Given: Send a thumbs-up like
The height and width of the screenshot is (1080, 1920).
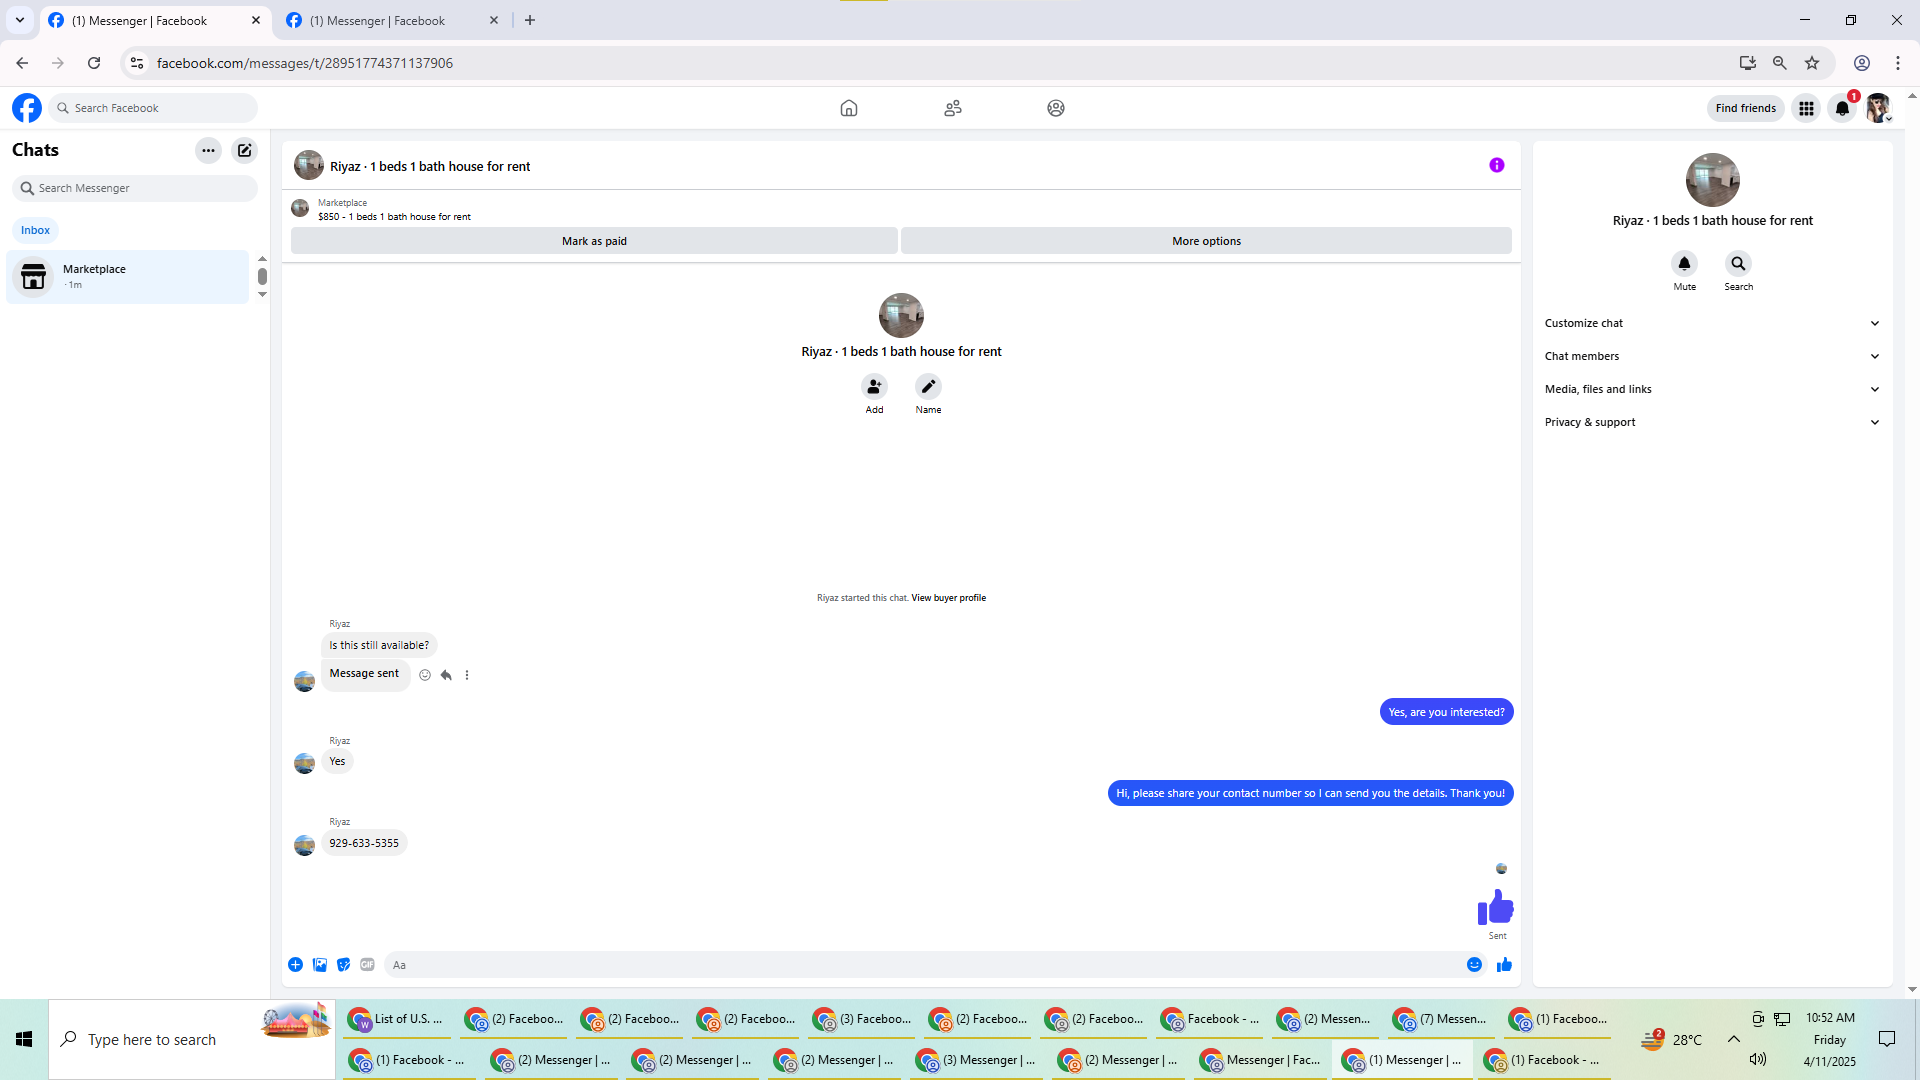Looking at the screenshot, I should 1504,965.
